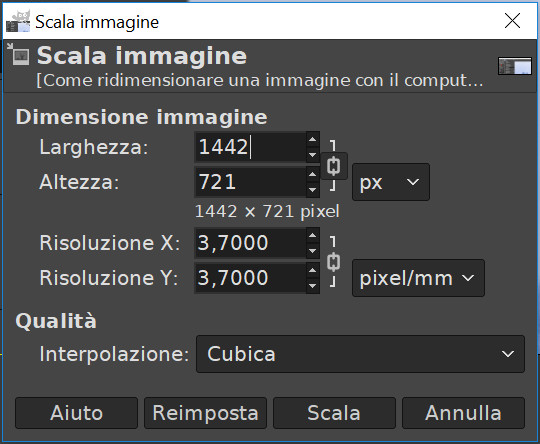
Task: Toggle the width-height aspect ratio chain link
Action: (333, 166)
